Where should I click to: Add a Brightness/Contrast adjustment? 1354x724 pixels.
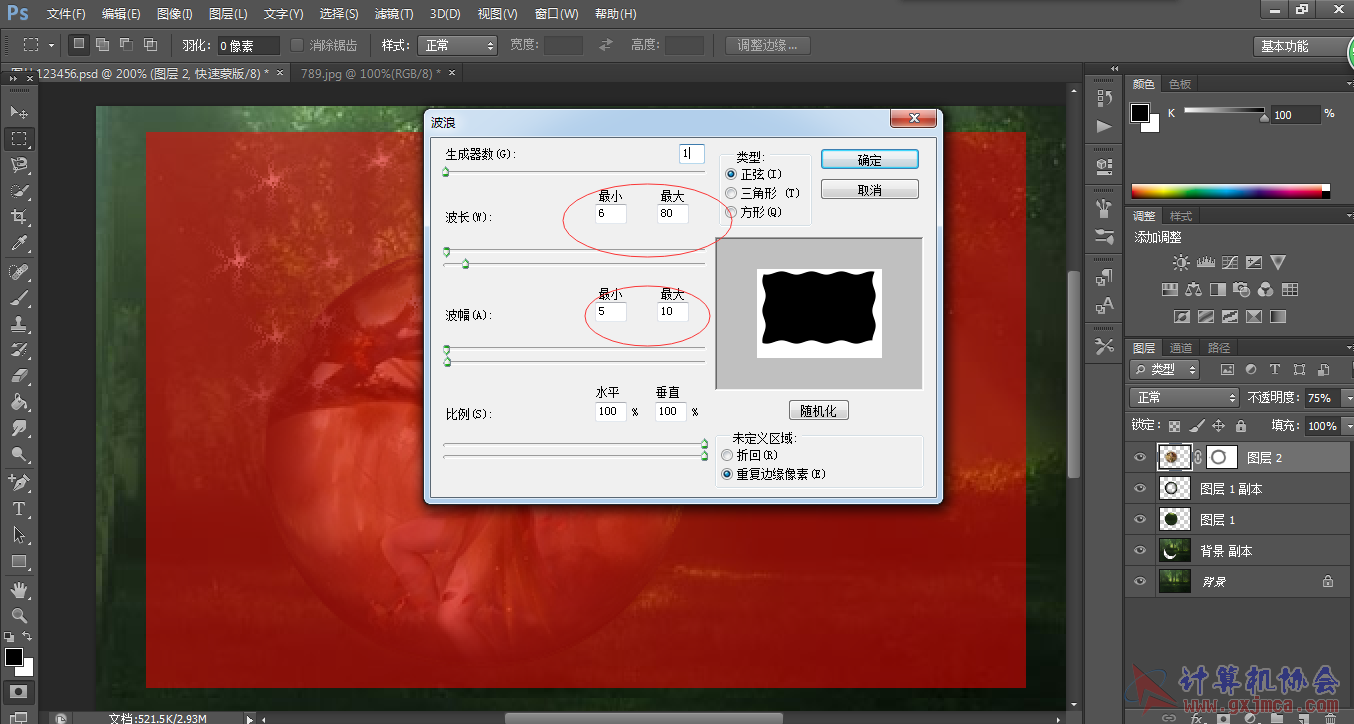1181,263
